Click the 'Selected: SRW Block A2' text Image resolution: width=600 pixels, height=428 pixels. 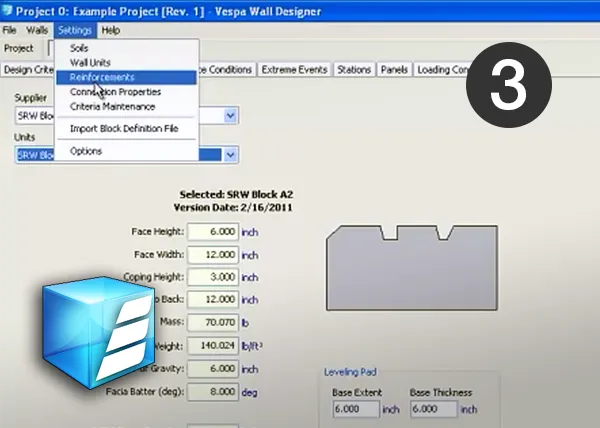click(236, 194)
